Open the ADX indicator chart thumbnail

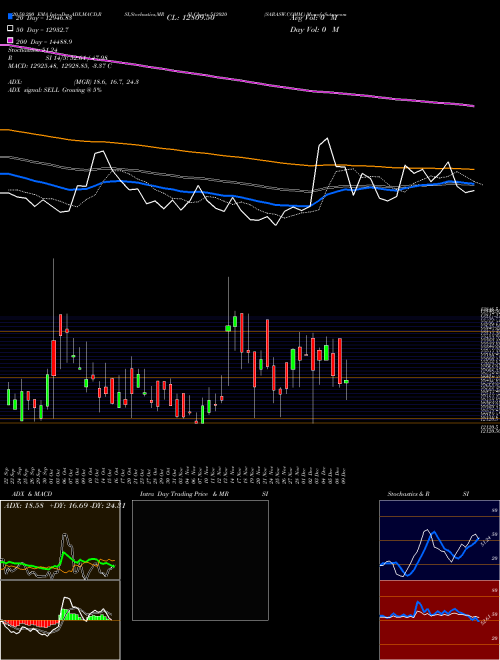60,540
